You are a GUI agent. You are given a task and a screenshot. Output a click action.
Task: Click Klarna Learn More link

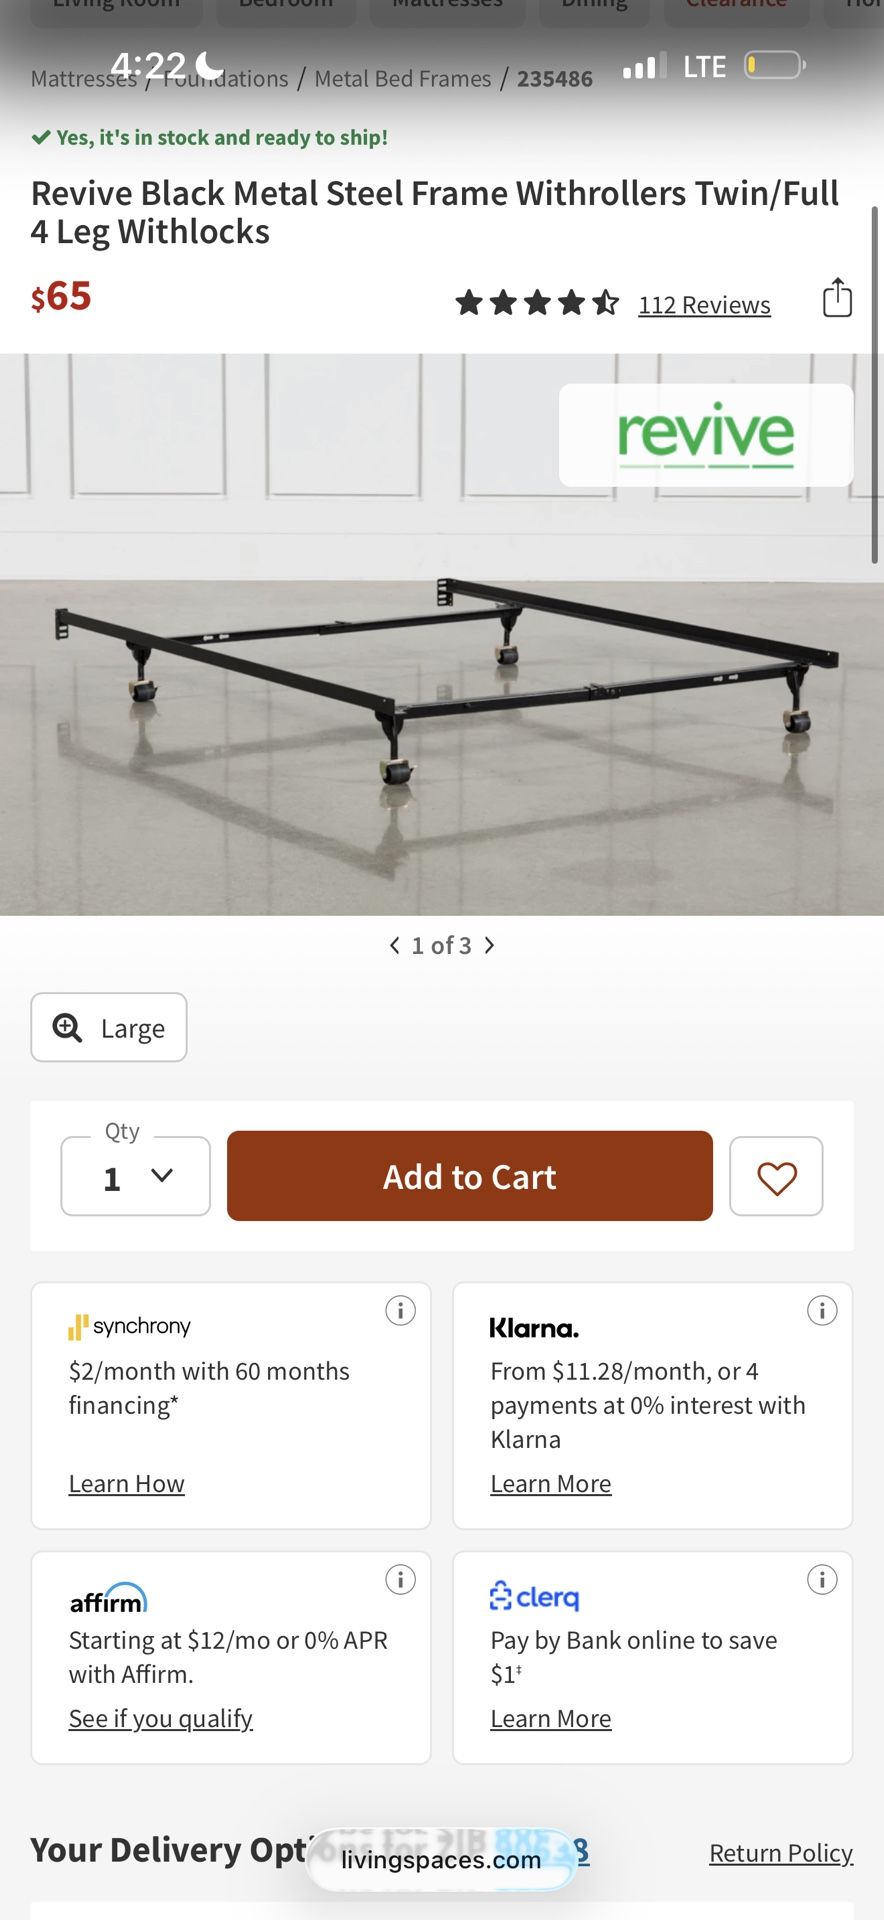point(551,1484)
